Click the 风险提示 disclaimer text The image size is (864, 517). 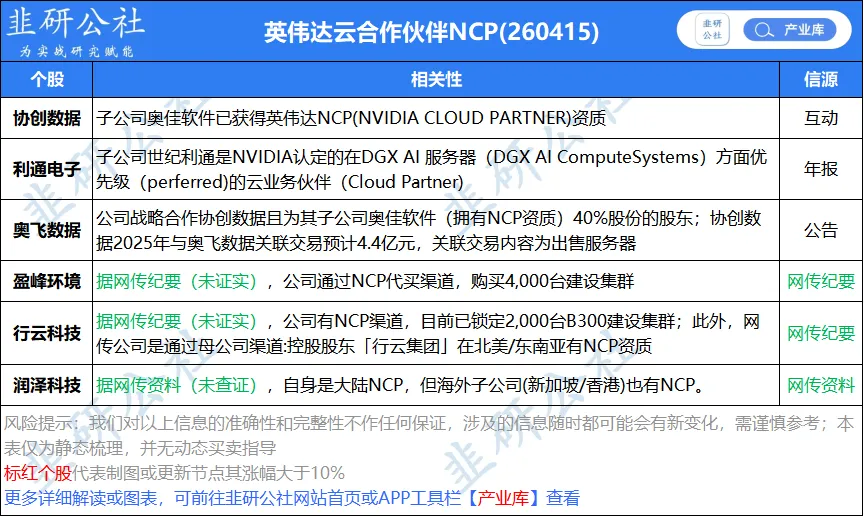(x=429, y=435)
